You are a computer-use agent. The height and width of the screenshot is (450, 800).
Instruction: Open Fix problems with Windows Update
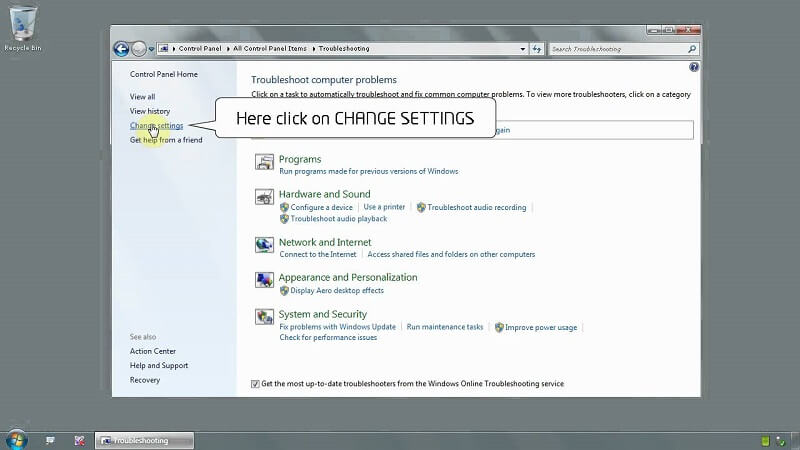(337, 327)
